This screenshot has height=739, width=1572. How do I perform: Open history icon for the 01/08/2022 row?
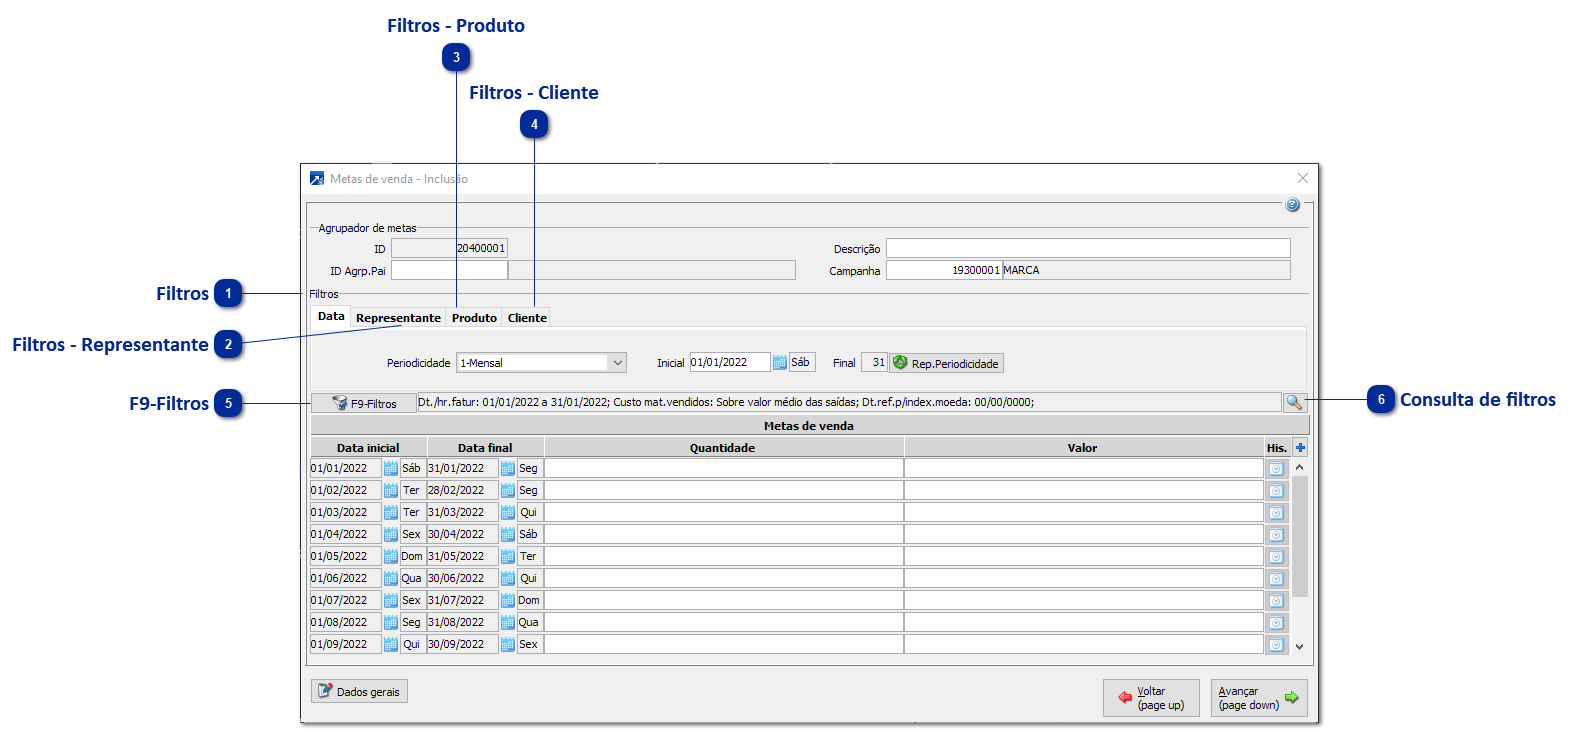1276,622
